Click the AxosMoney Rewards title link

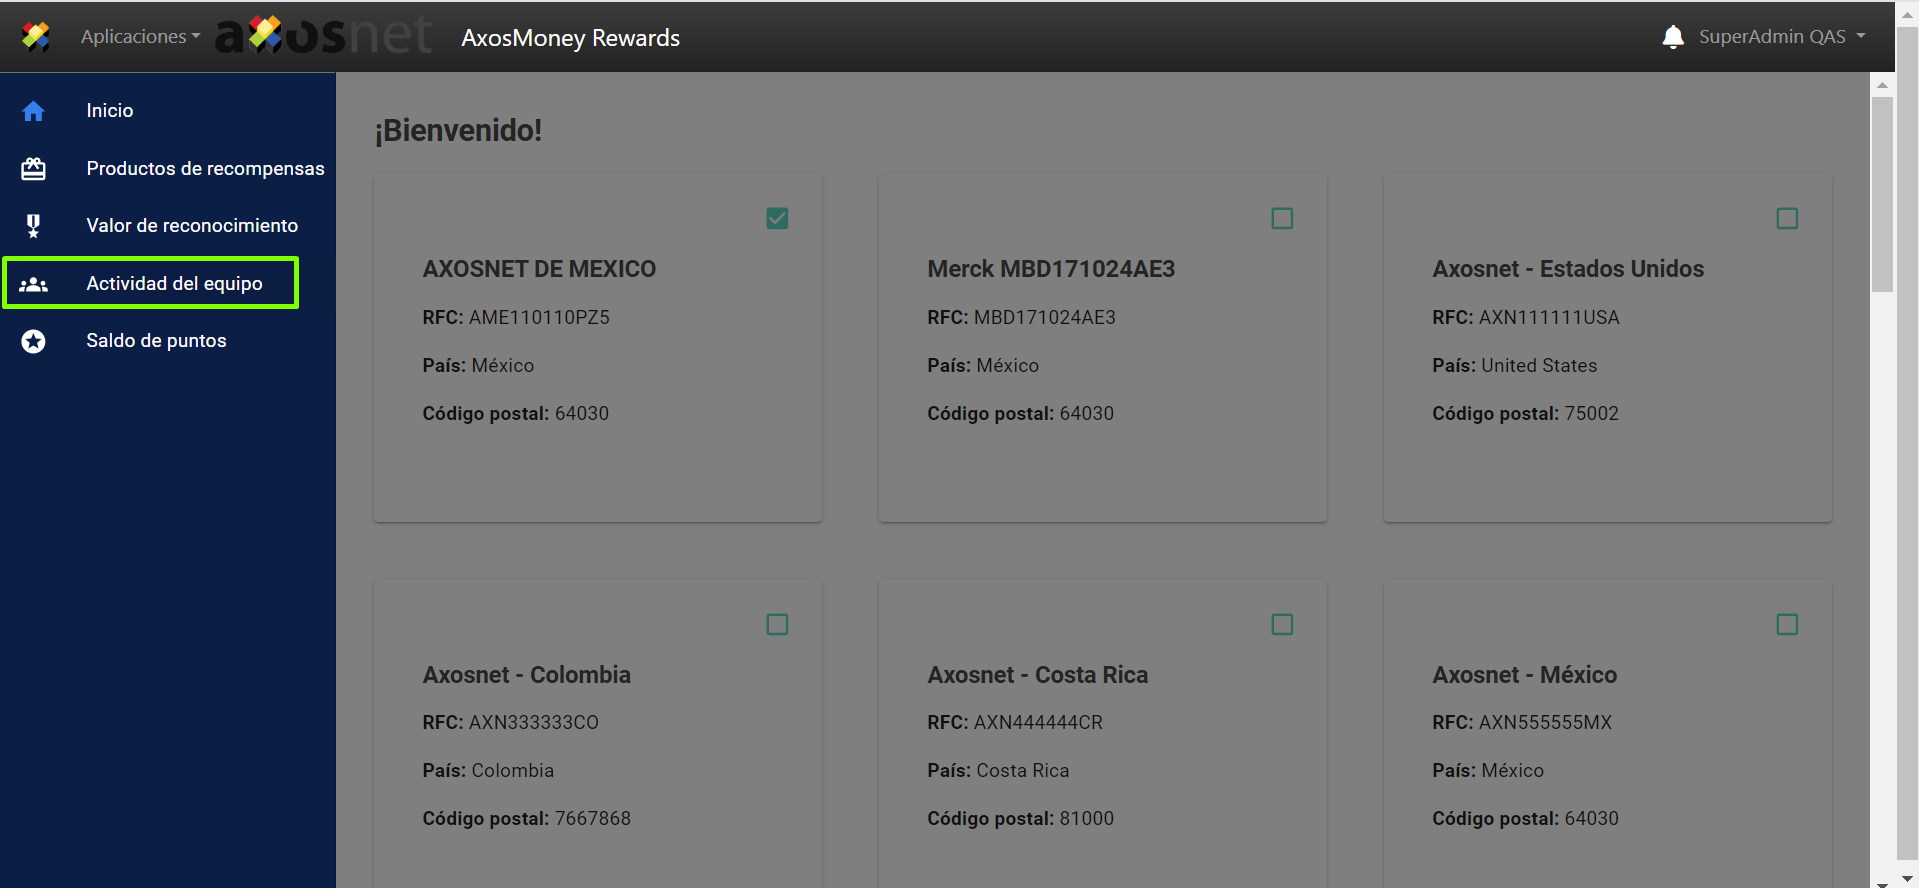(x=570, y=38)
